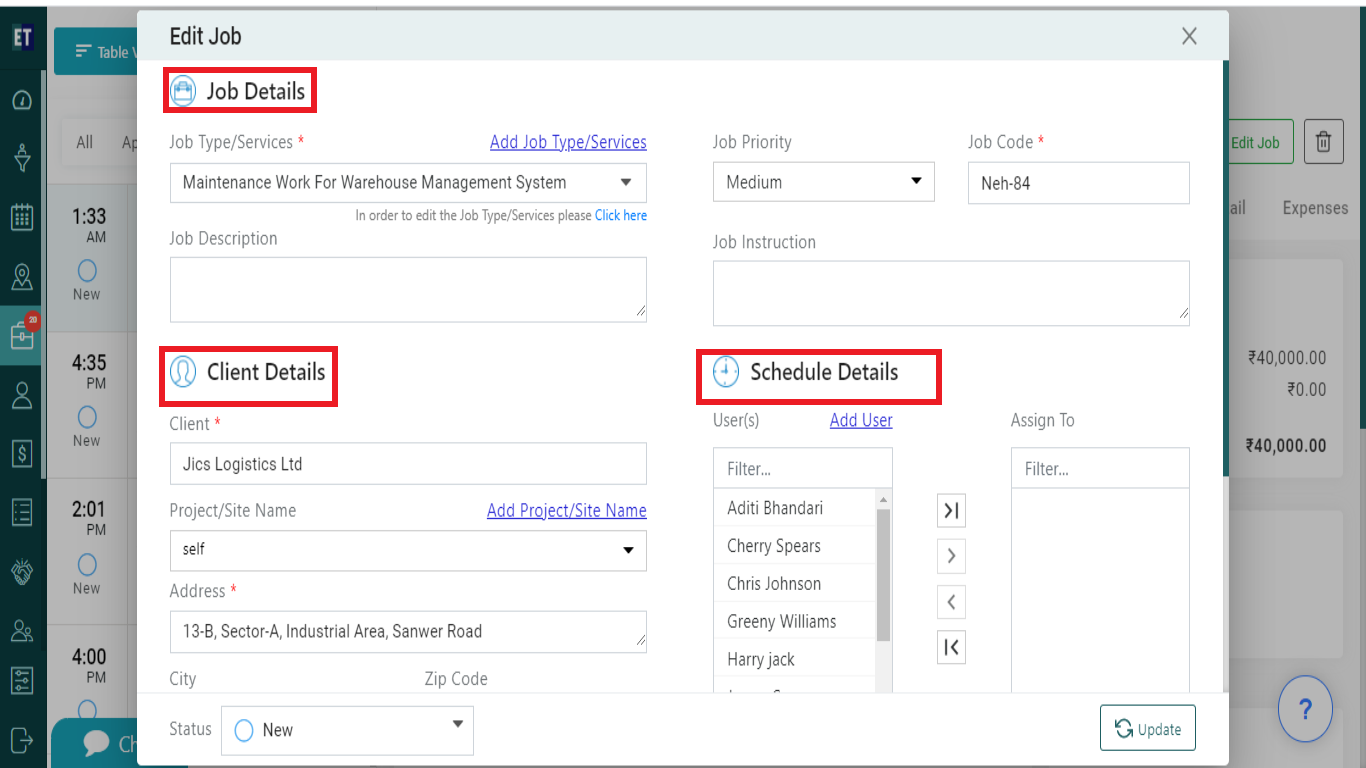Viewport: 1366px width, 768px height.
Task: Select Harry jack in users list
Action: tap(795, 660)
